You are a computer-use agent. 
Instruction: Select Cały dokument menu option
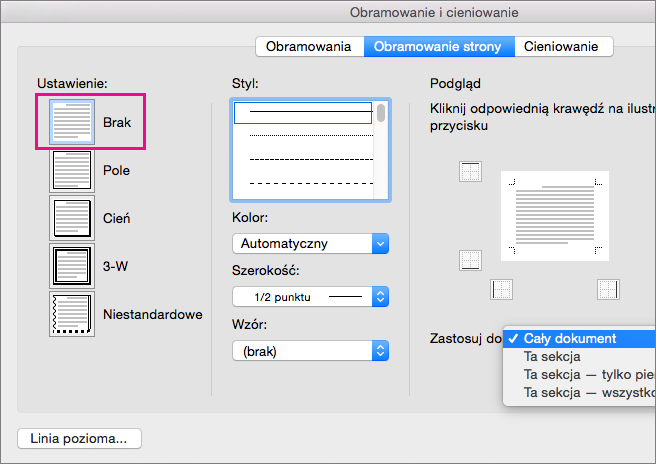[579, 338]
